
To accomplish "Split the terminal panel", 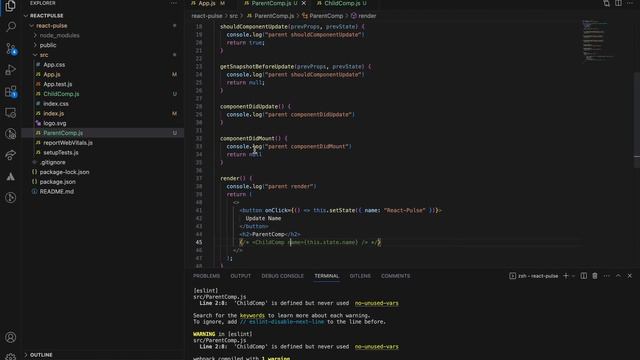I will tap(584, 276).
